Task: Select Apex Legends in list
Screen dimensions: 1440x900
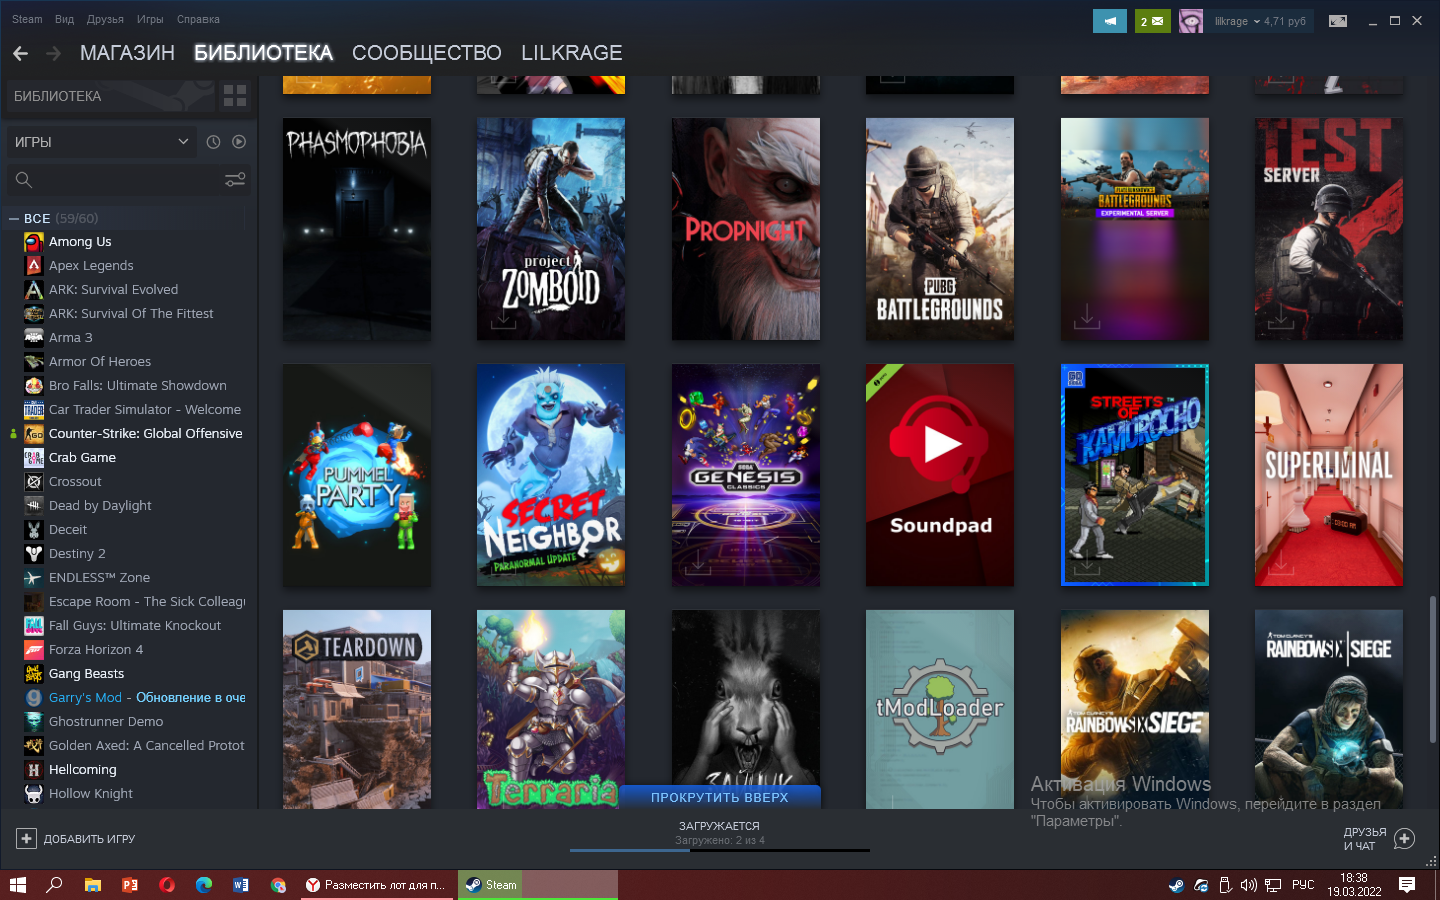Action: coord(91,266)
